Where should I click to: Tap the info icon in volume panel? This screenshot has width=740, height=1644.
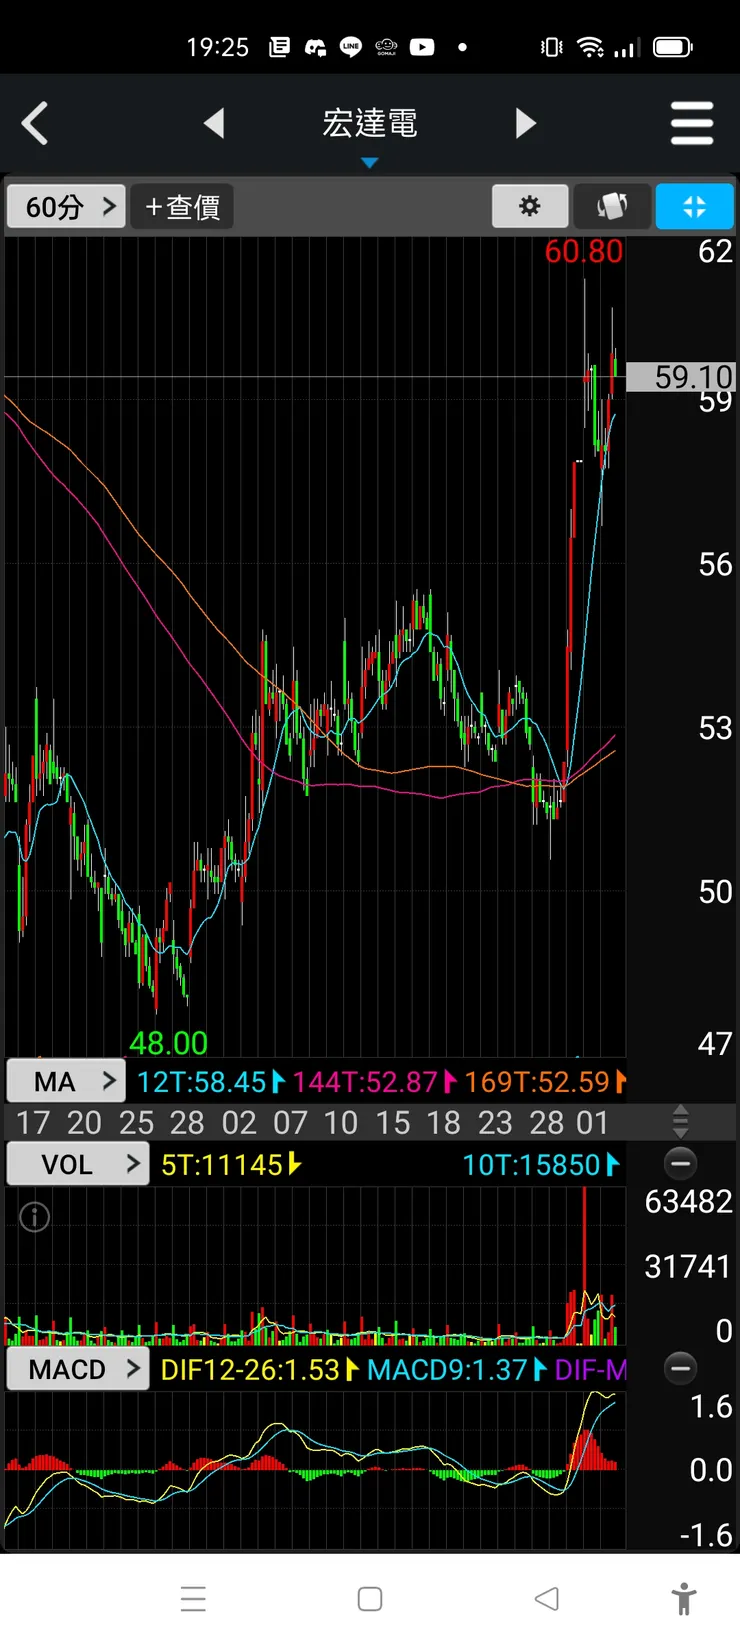pos(35,1217)
